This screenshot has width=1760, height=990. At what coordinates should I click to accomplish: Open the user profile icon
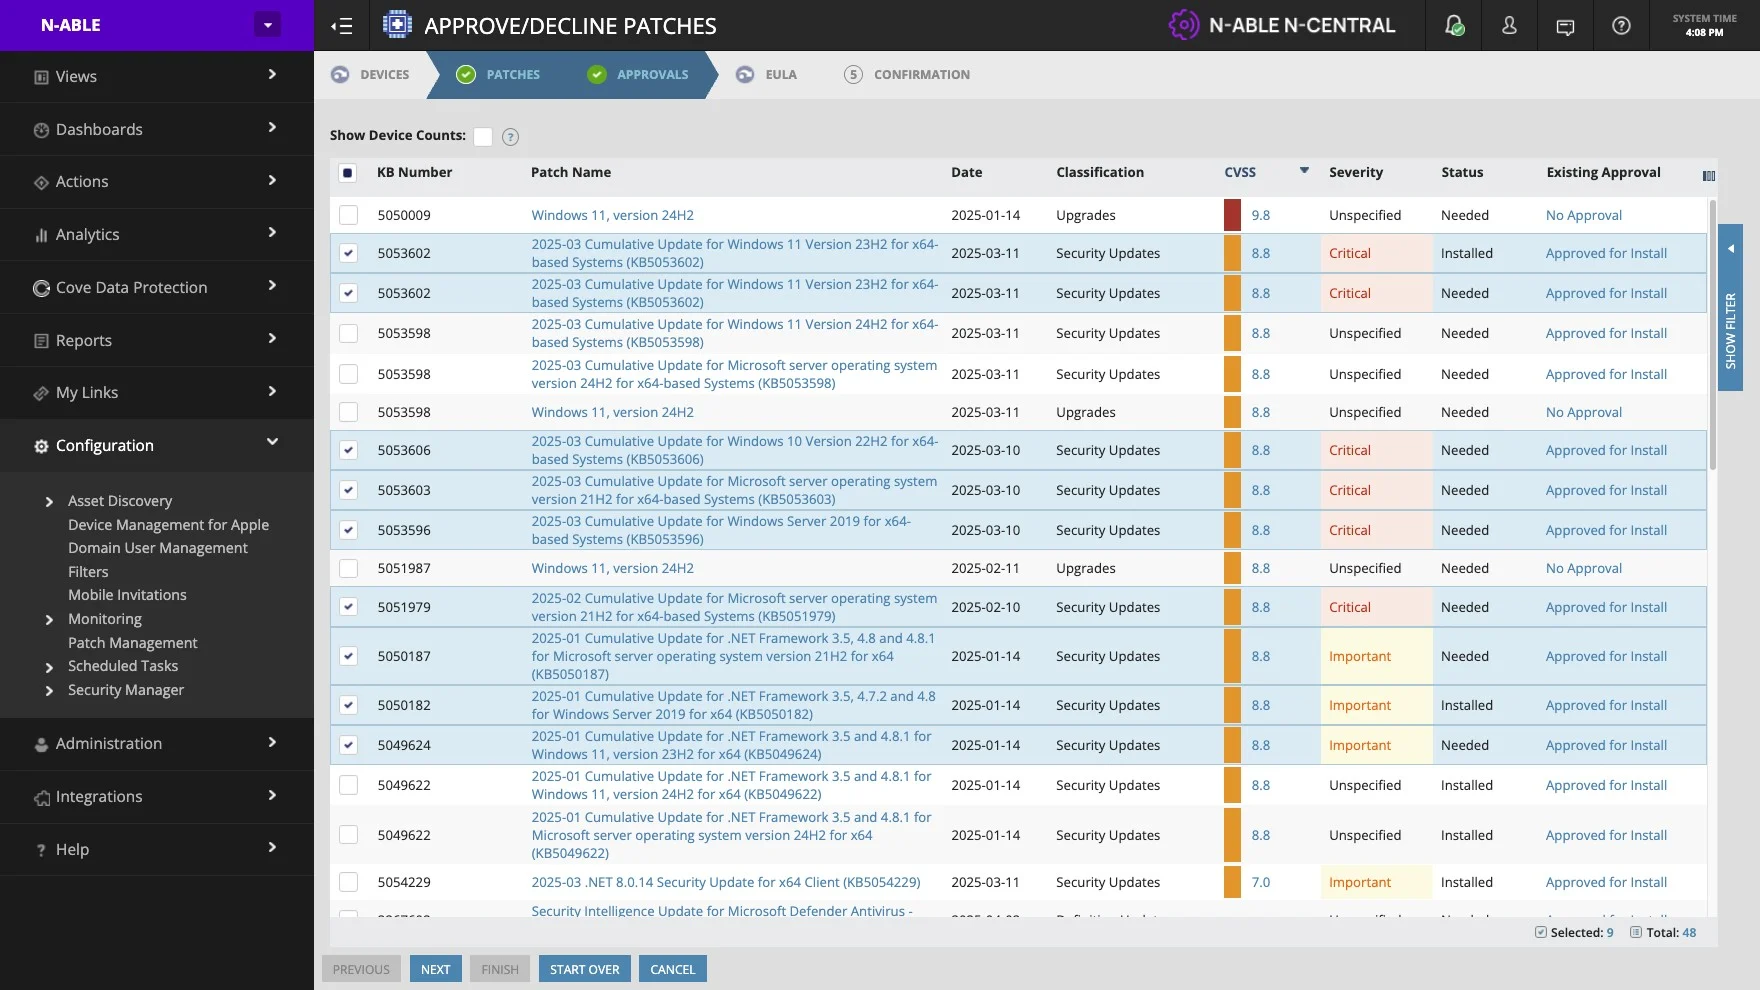click(x=1509, y=26)
